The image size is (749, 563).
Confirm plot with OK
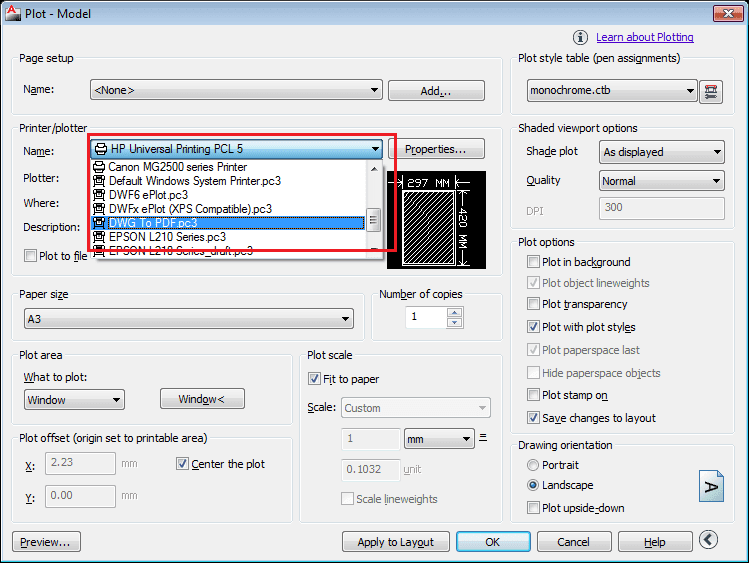[493, 542]
